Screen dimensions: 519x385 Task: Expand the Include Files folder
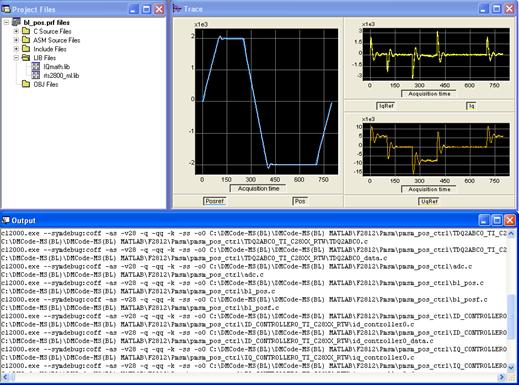coord(16,49)
